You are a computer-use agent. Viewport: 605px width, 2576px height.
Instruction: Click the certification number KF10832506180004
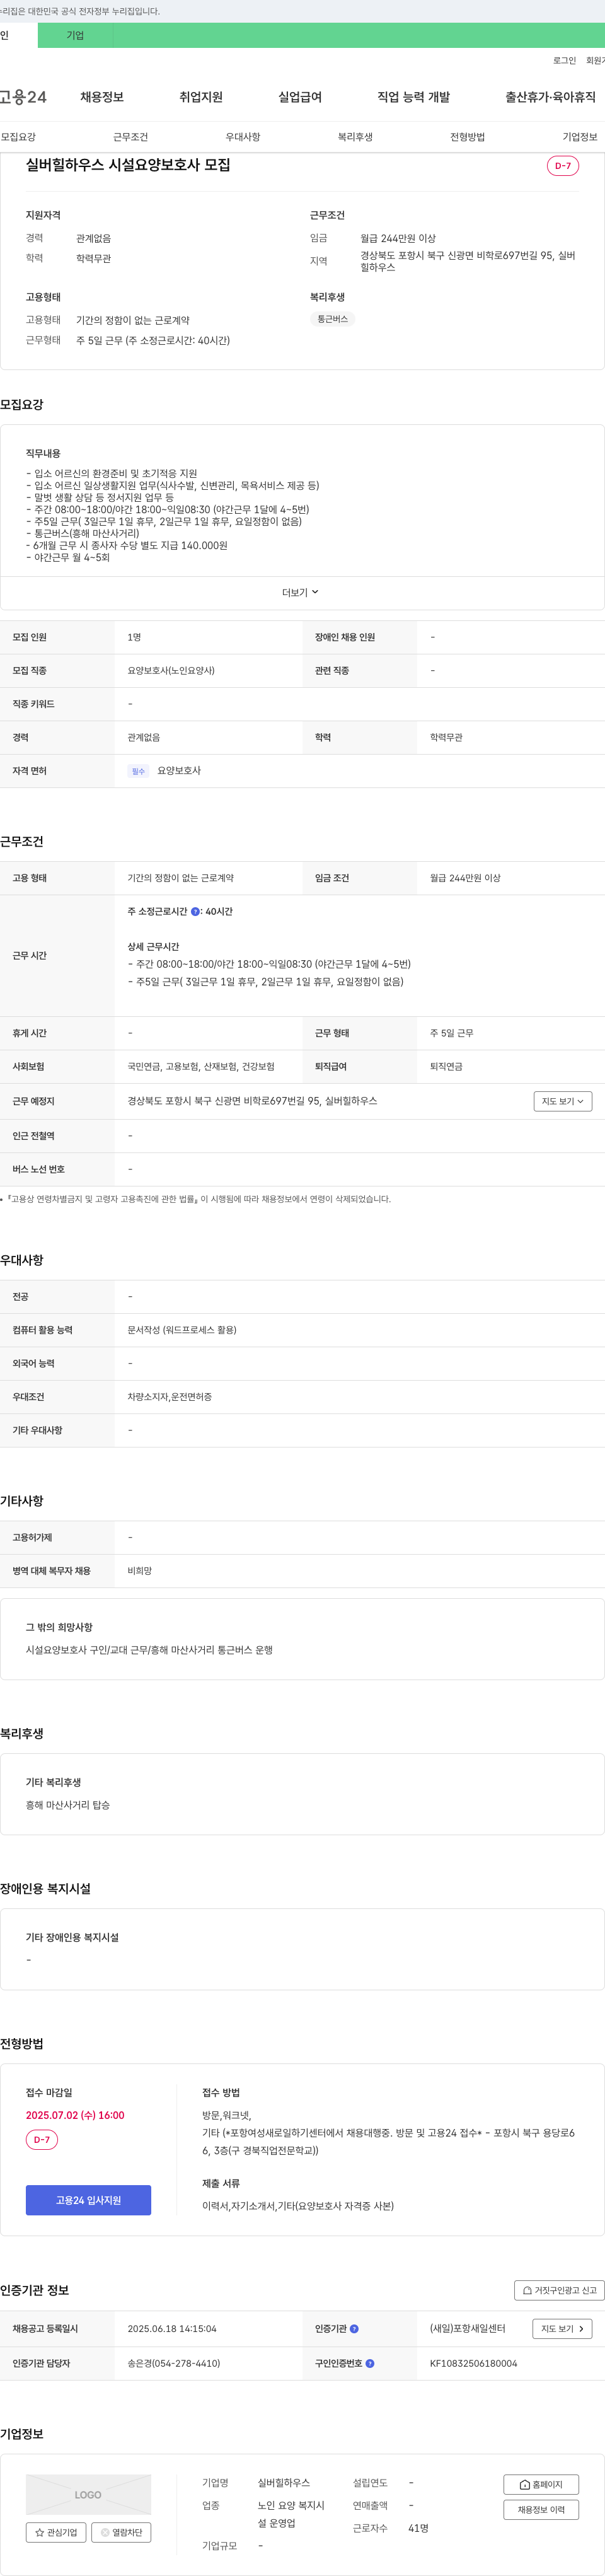pos(474,2364)
